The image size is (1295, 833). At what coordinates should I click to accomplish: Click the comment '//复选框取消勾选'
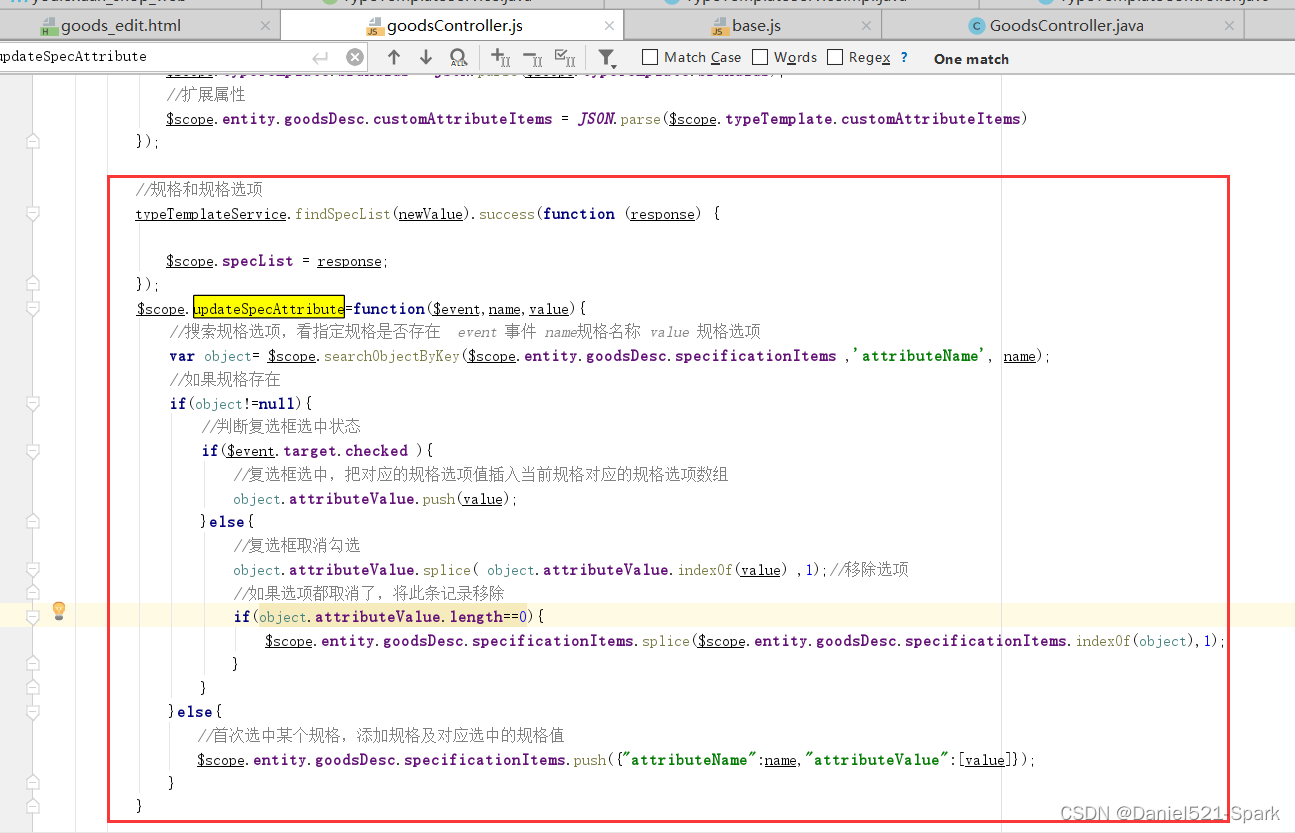[296, 546]
